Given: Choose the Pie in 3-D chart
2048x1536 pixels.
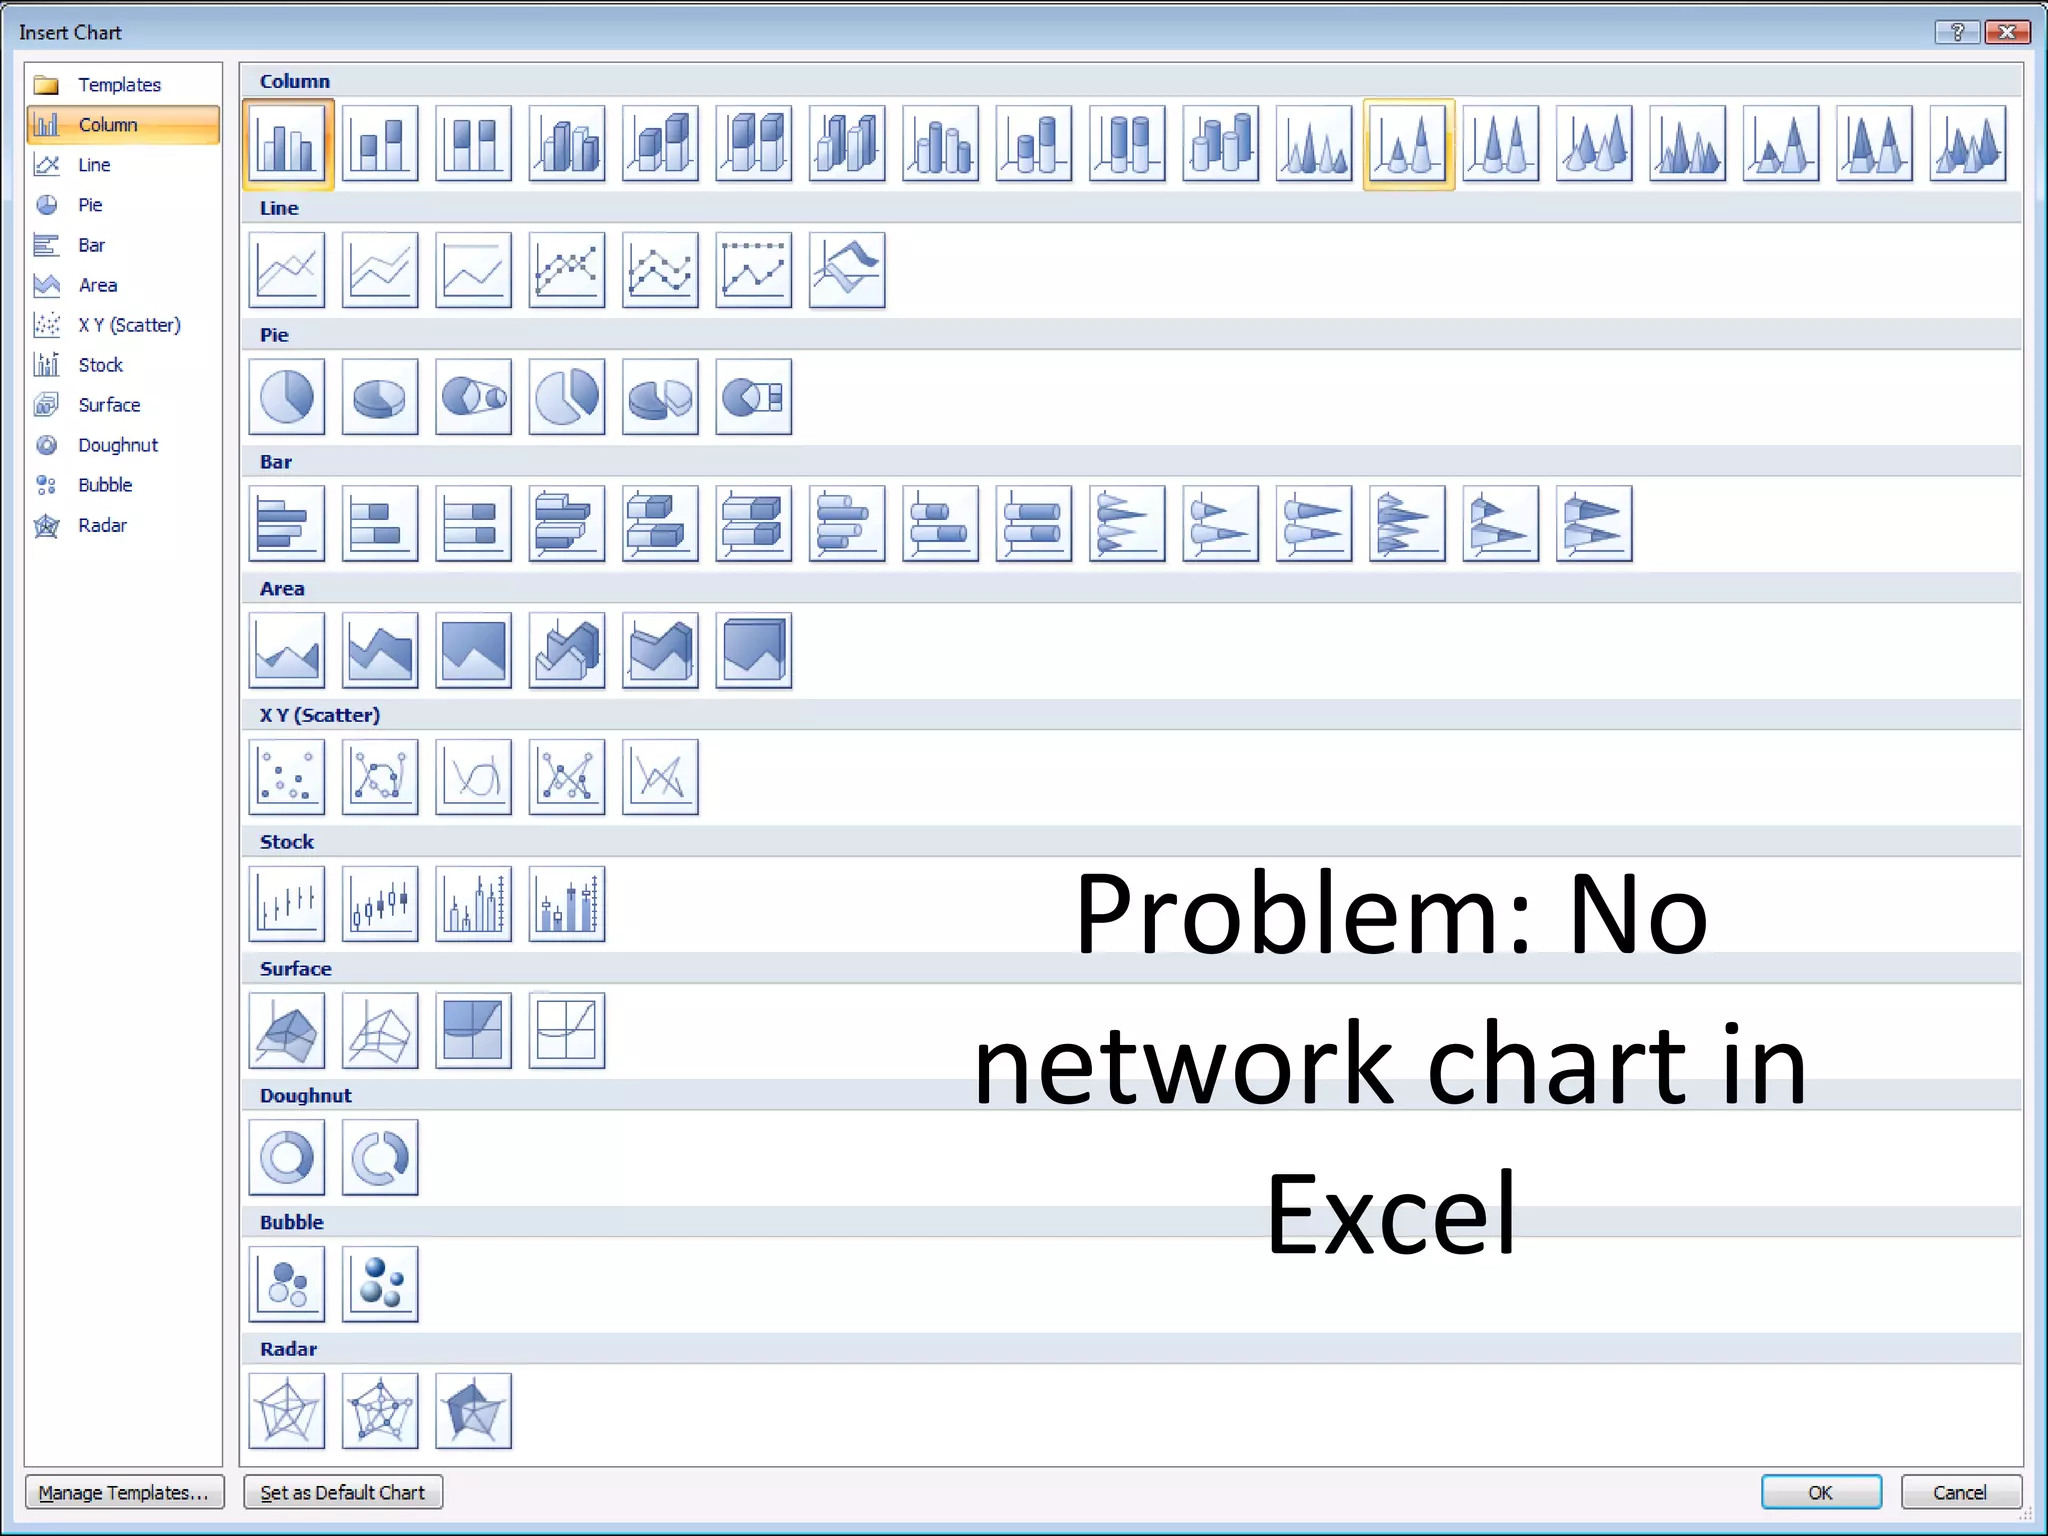Looking at the screenshot, I should click(x=380, y=397).
